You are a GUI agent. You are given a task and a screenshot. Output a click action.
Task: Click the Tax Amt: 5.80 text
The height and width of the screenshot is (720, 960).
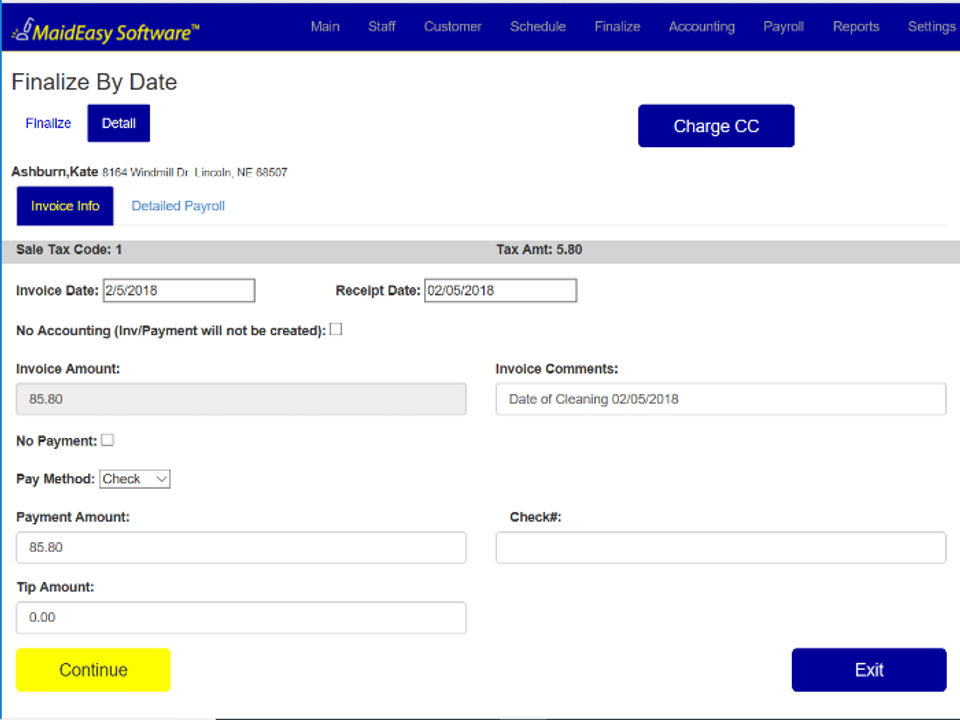539,249
